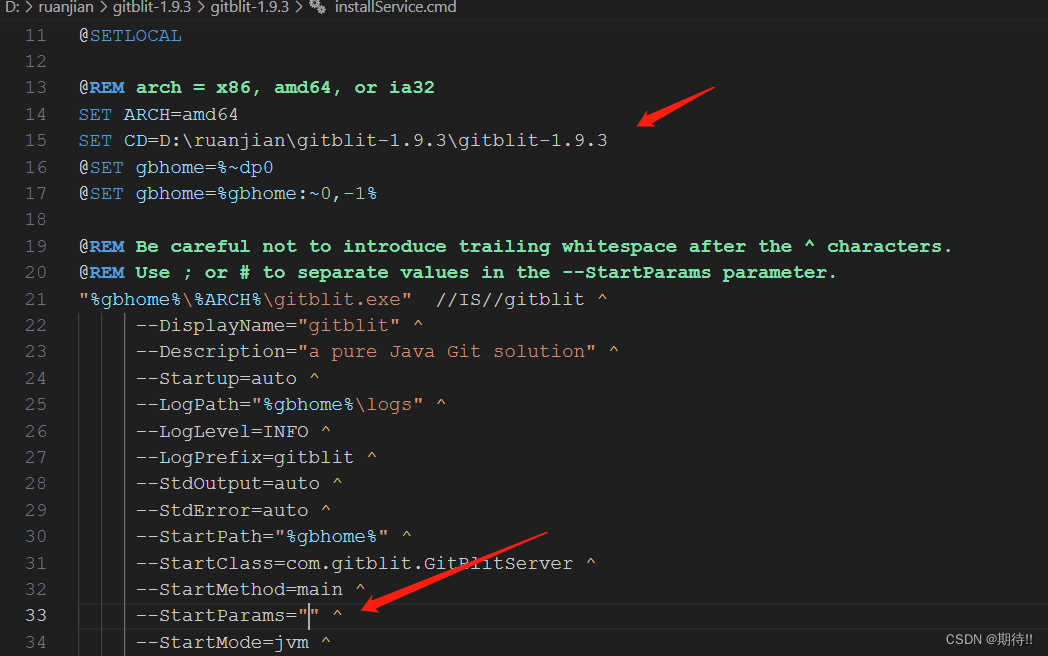The width and height of the screenshot is (1048, 656).
Task: Select the installService.cmd breadcrumb file name
Action: pos(395,7)
